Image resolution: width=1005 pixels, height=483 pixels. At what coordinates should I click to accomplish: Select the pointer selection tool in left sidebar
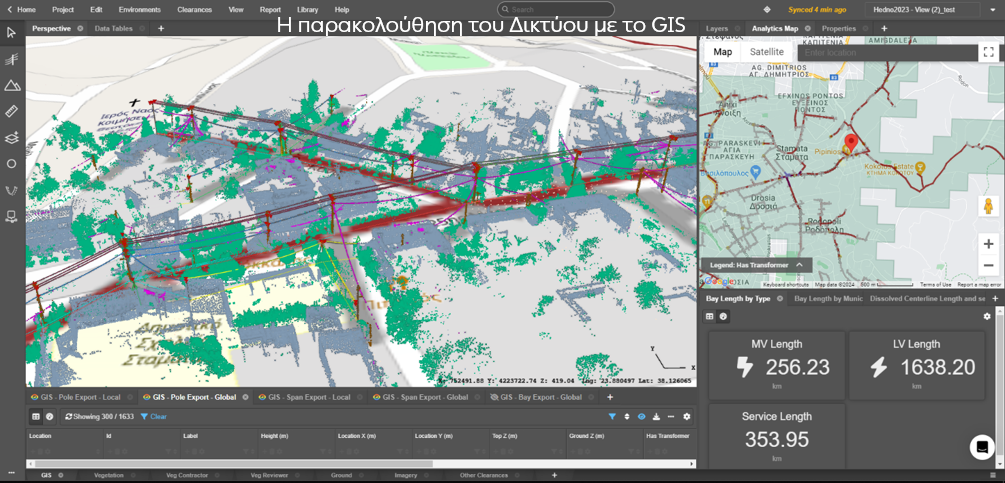coord(12,33)
